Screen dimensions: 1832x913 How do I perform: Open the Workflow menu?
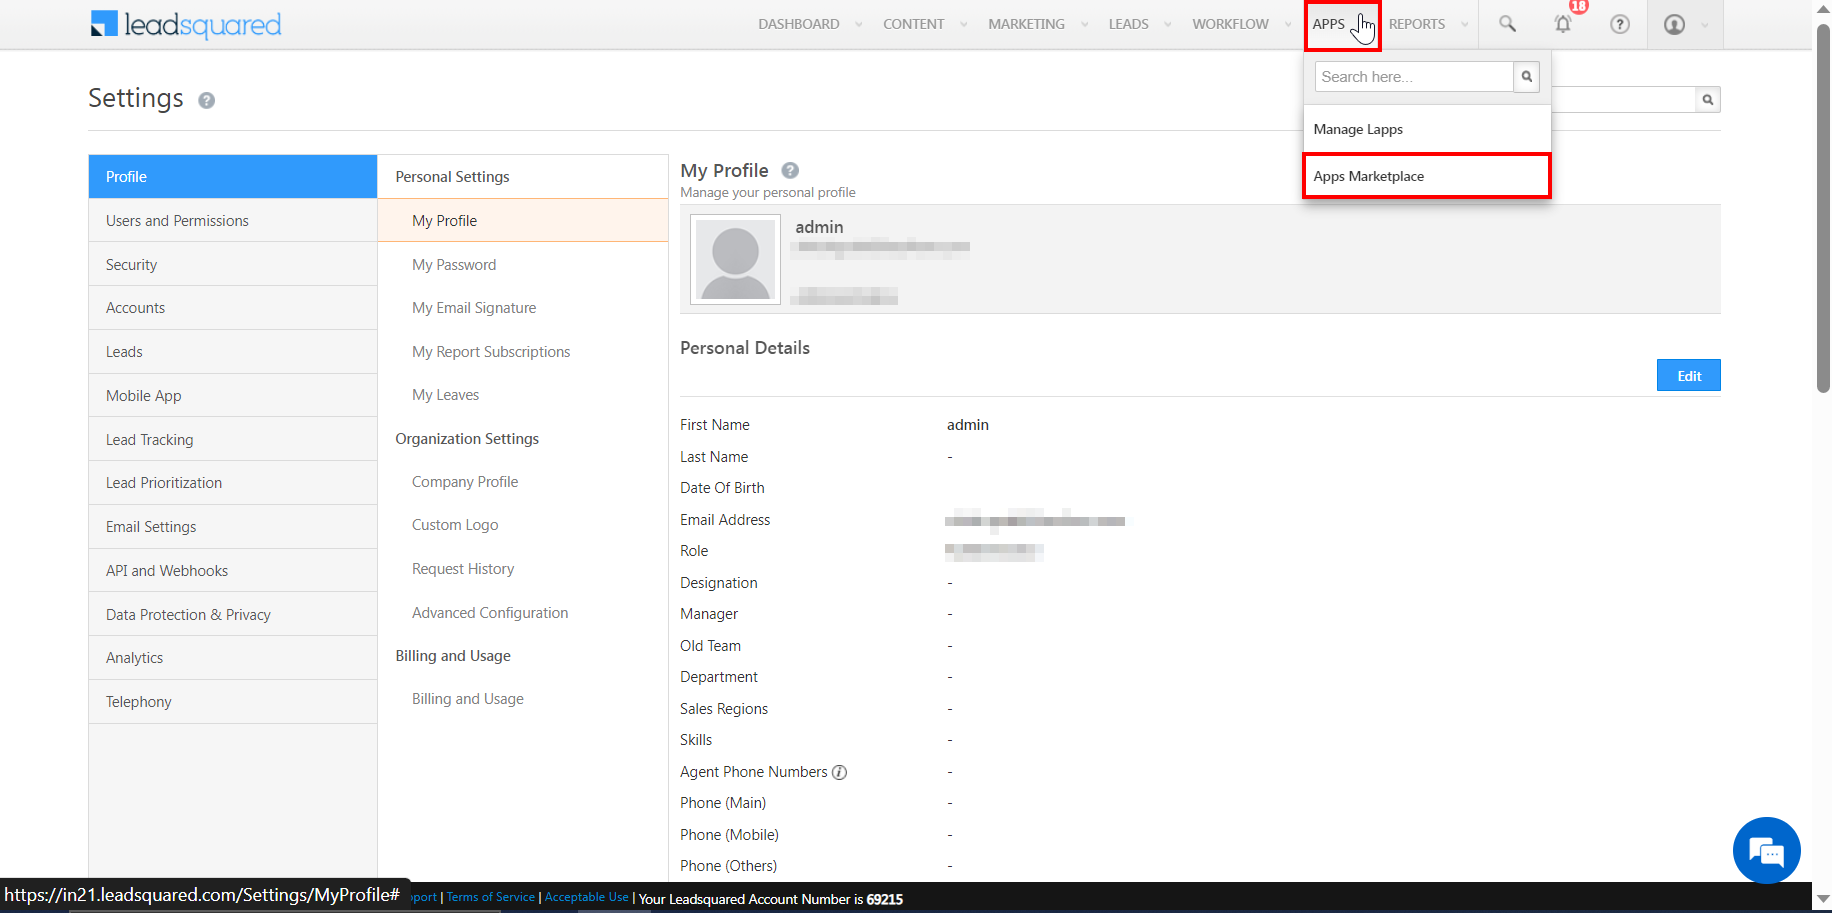pyautogui.click(x=1230, y=24)
